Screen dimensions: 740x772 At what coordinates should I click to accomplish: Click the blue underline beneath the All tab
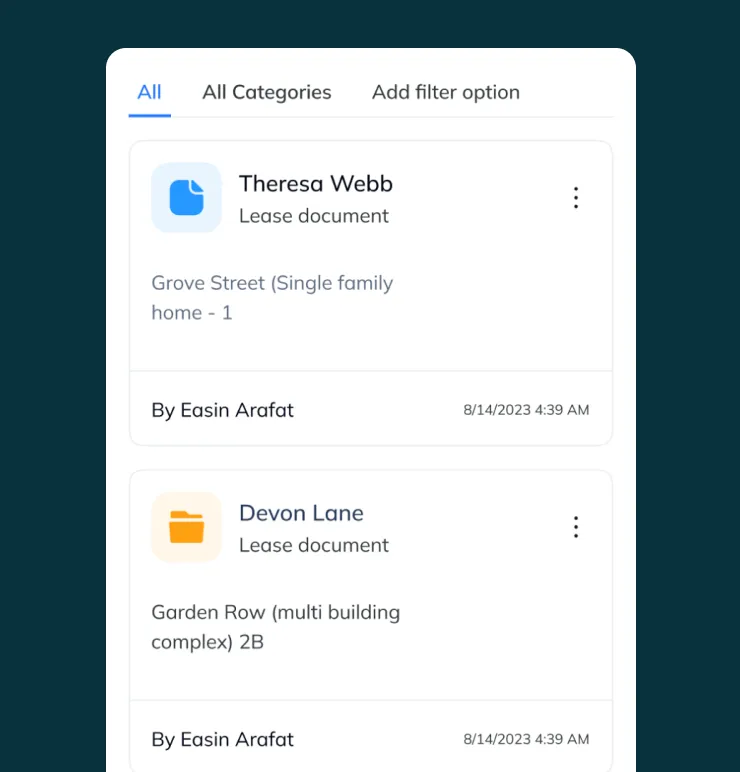pyautogui.click(x=149, y=115)
